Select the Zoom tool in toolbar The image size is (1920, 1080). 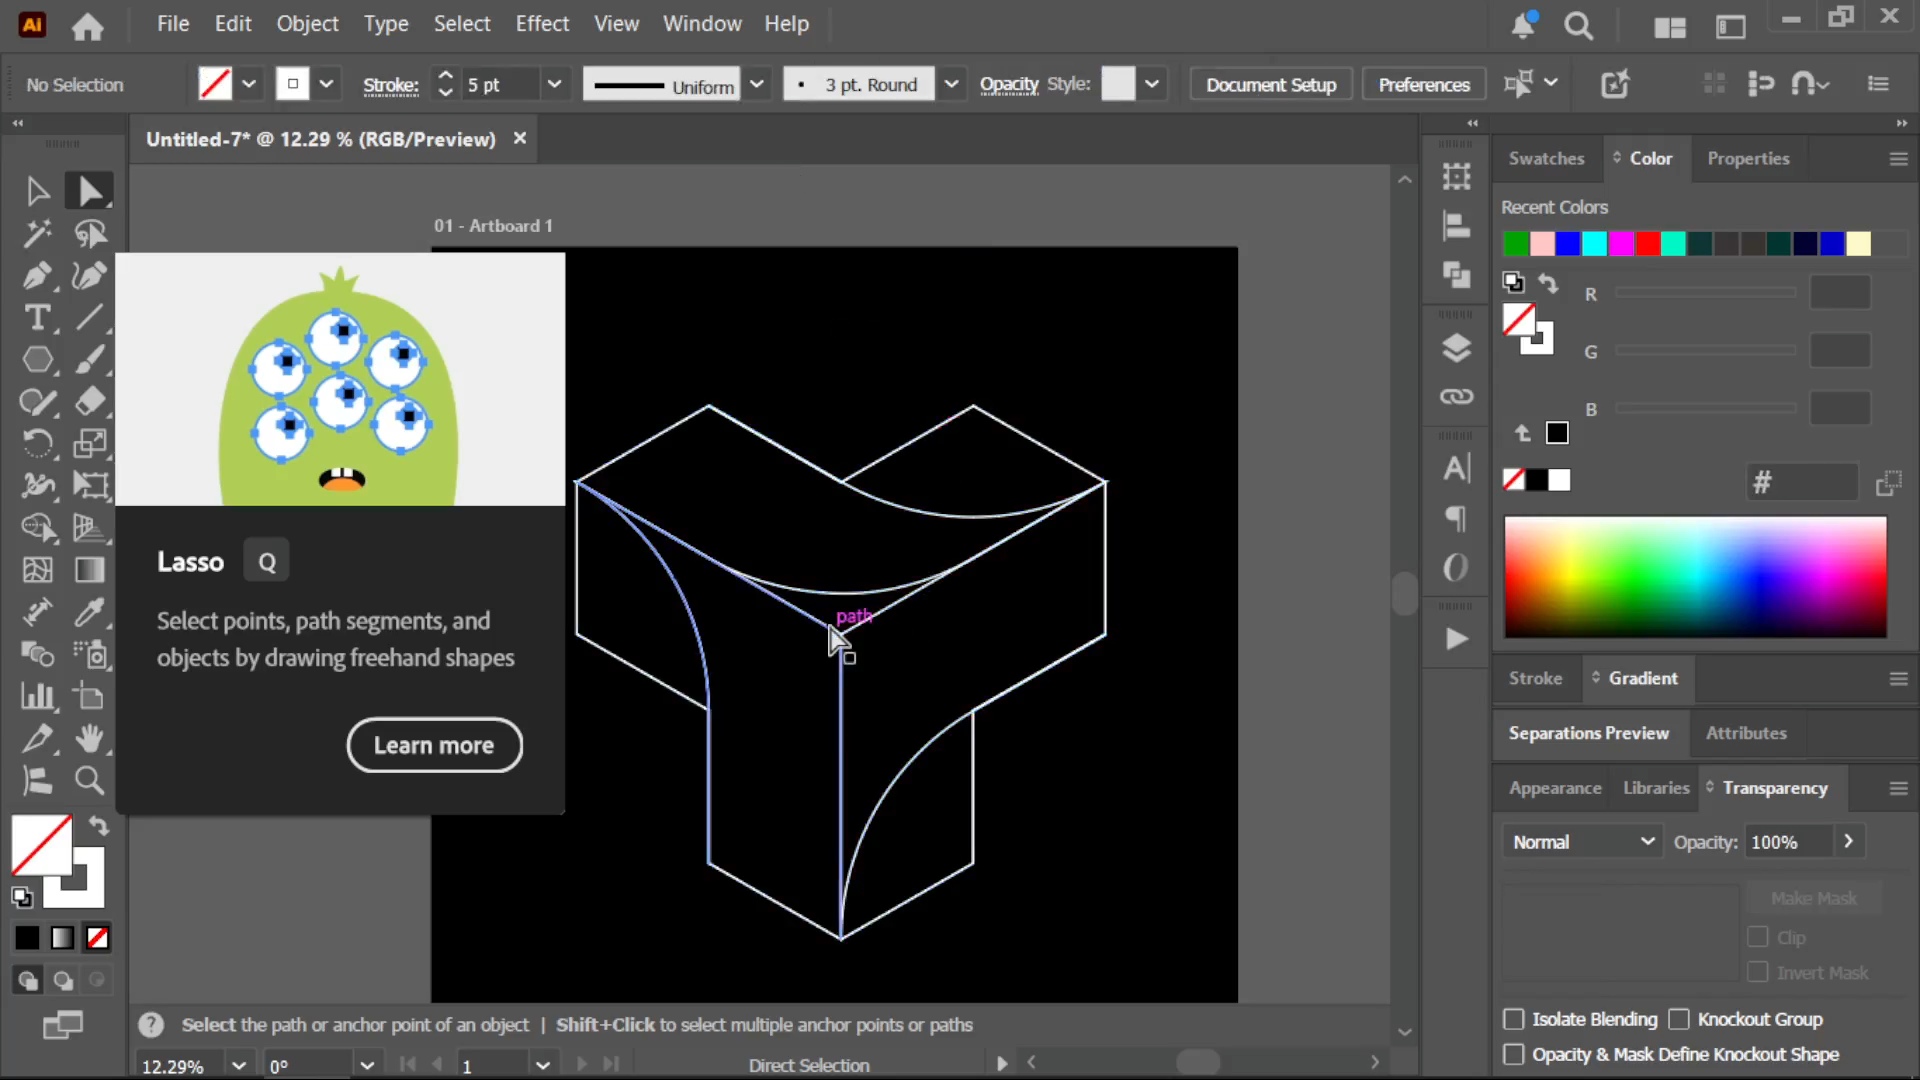click(90, 780)
